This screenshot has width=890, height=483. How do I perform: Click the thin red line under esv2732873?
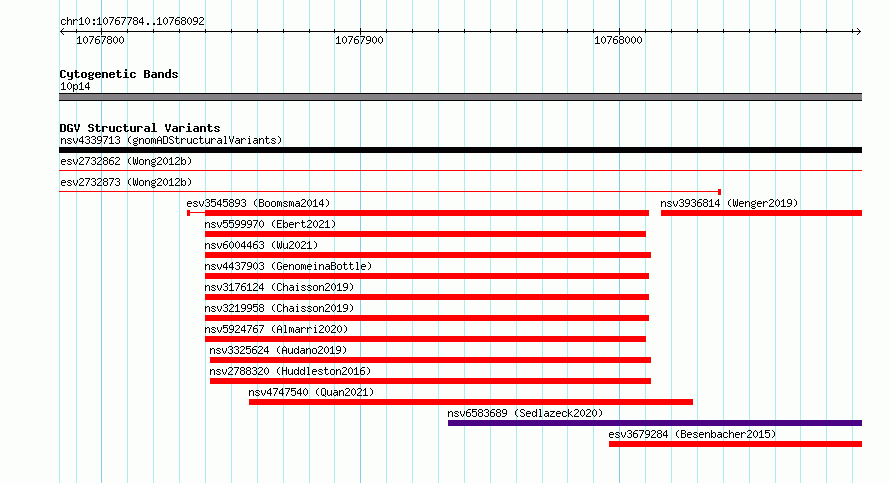[390, 192]
